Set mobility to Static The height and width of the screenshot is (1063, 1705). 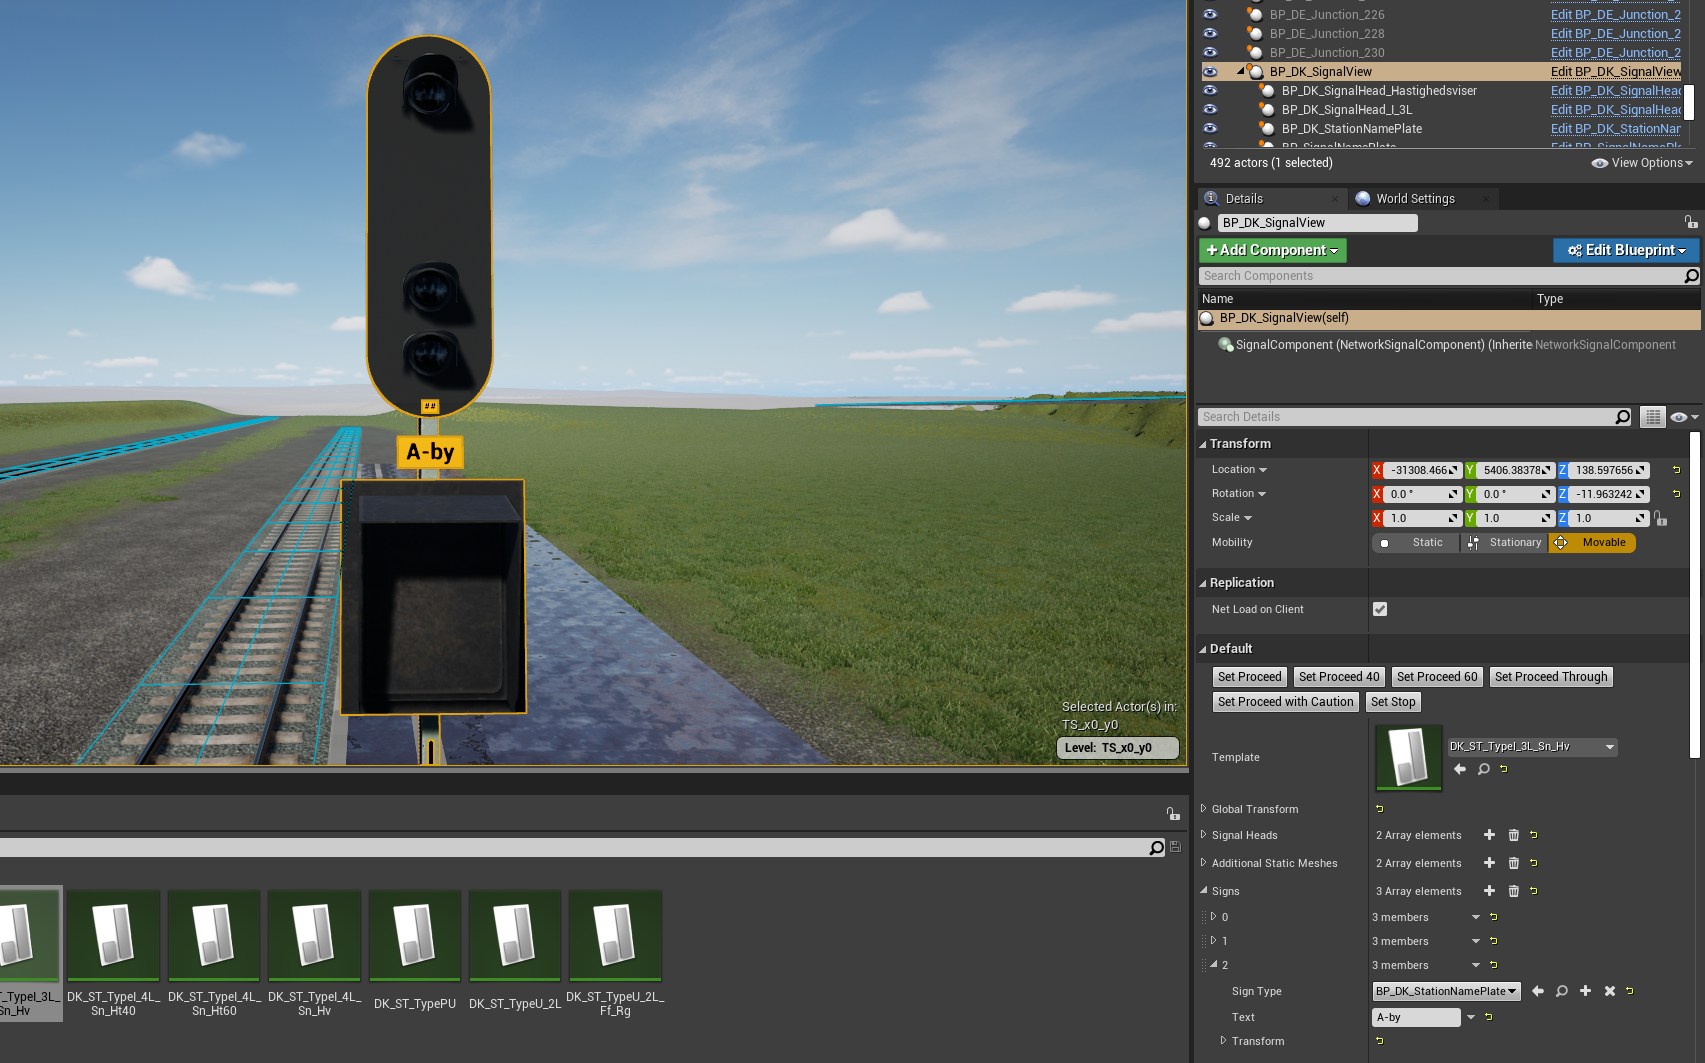tap(1416, 543)
